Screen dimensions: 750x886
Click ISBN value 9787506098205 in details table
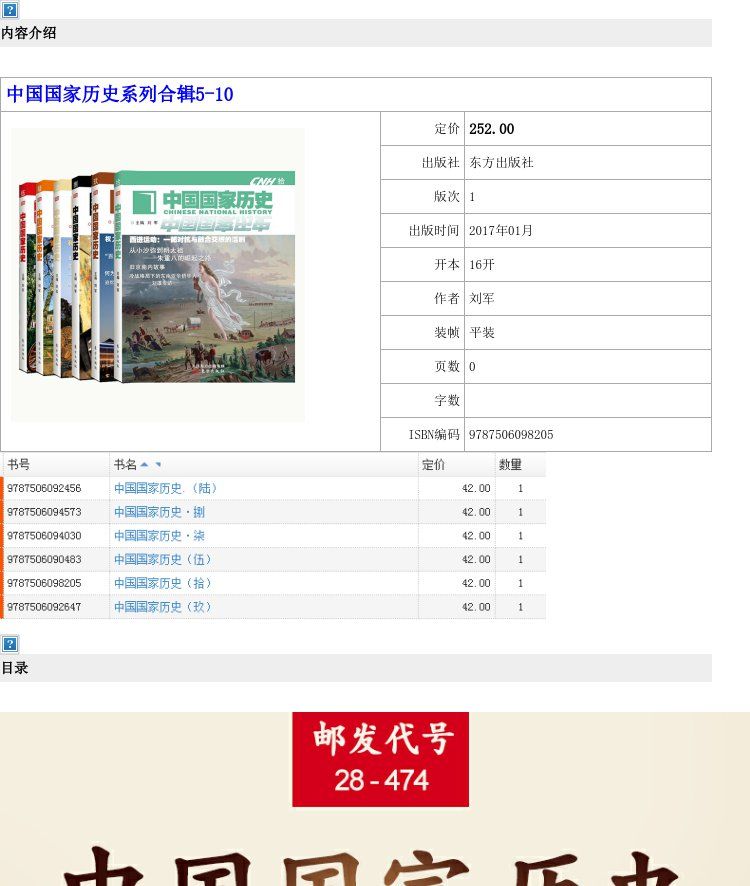pyautogui.click(x=511, y=435)
